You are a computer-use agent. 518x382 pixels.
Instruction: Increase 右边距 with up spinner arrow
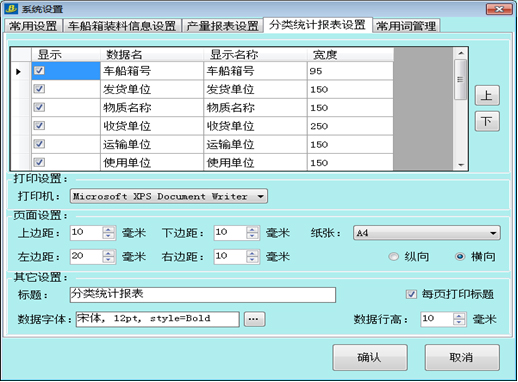click(x=252, y=253)
